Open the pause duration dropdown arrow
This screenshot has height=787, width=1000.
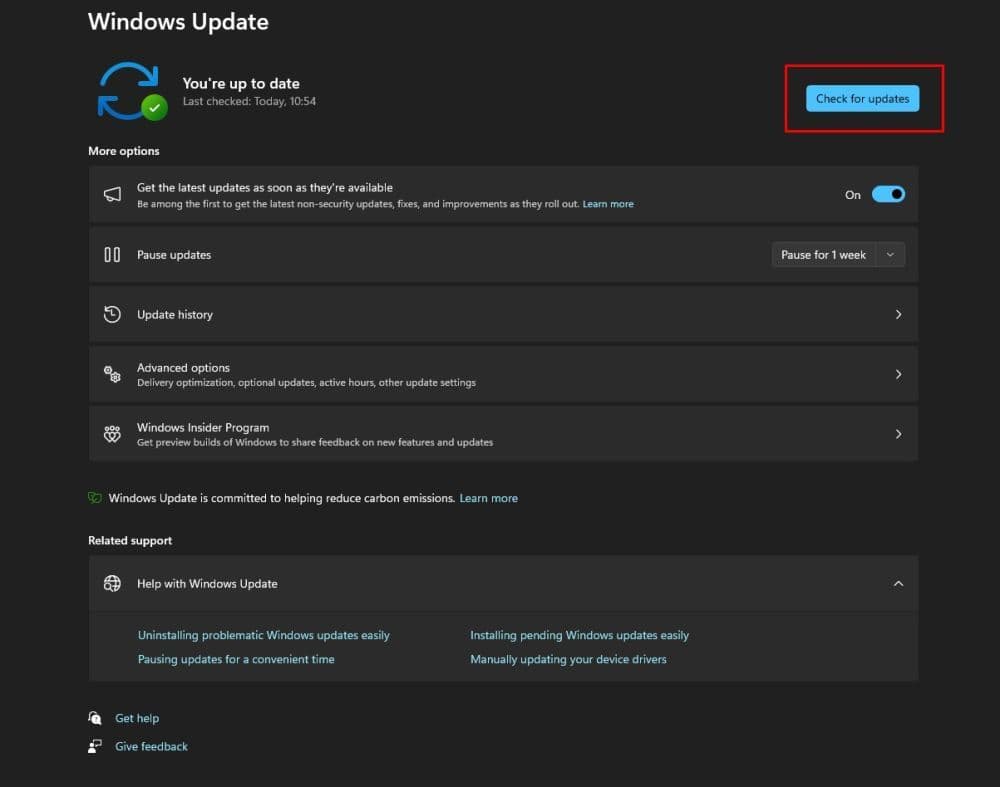click(x=890, y=255)
